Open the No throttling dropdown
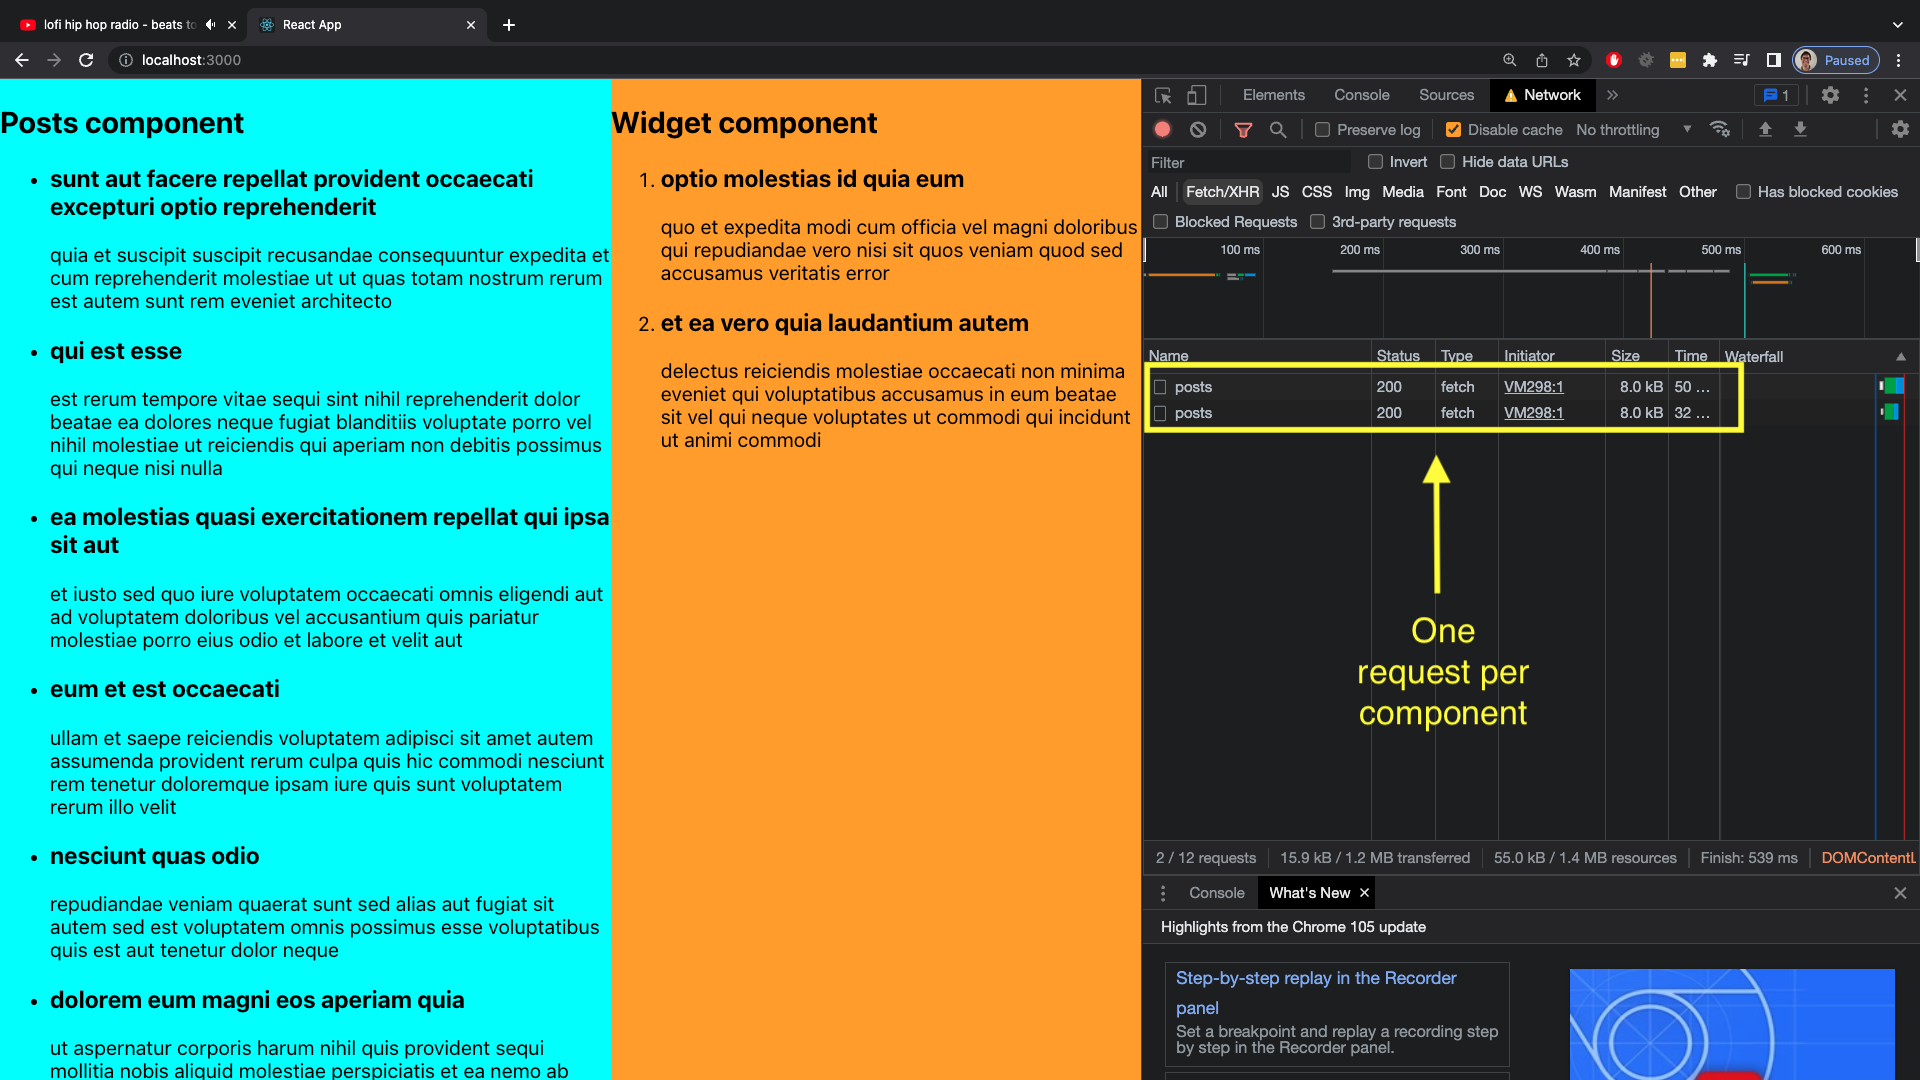1920x1080 pixels. click(x=1632, y=129)
